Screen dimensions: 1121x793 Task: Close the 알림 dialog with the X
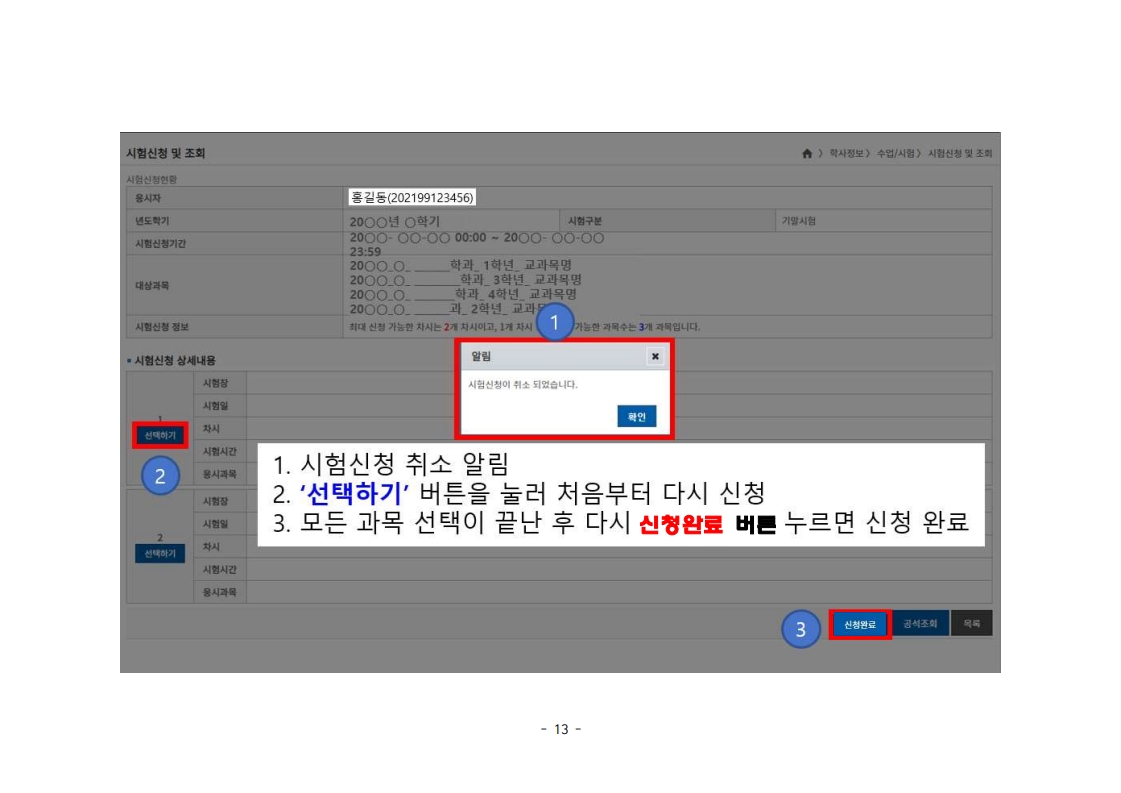click(655, 356)
